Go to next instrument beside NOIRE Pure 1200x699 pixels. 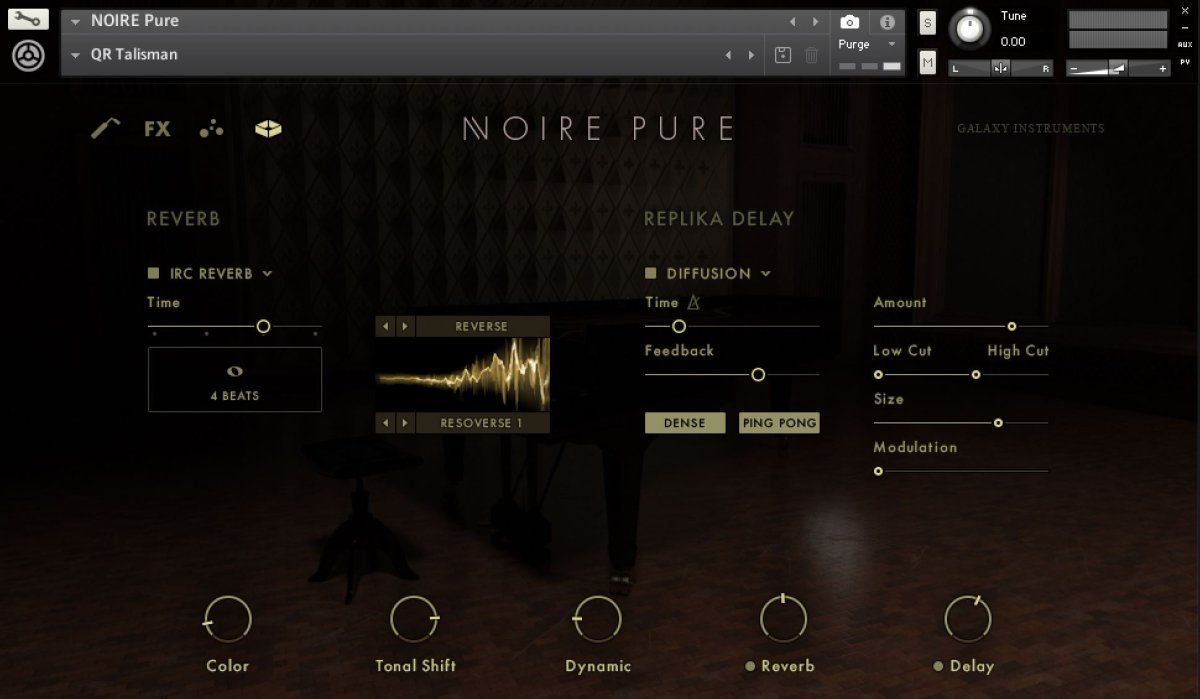(815, 21)
